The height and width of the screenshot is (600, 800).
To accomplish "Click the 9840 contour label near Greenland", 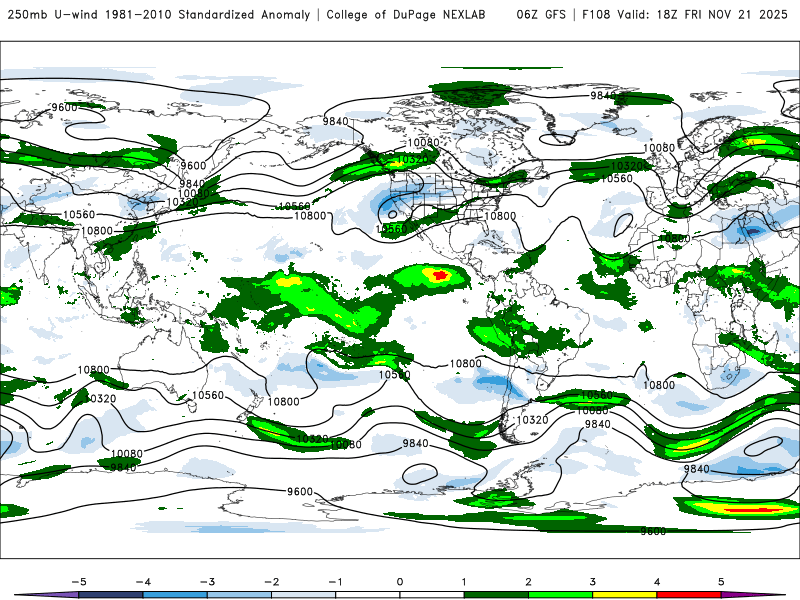I will 604,95.
